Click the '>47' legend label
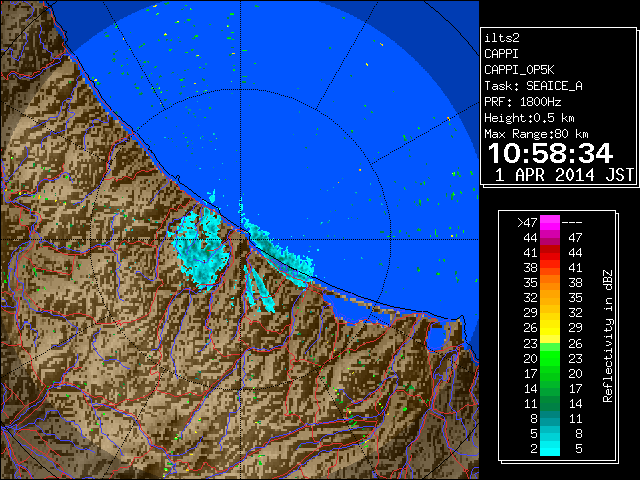 (x=527, y=223)
